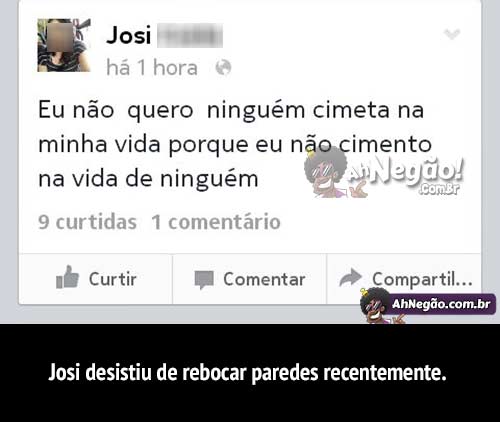This screenshot has width=500, height=422.
Task: Open the post options chevron
Action: tap(452, 33)
